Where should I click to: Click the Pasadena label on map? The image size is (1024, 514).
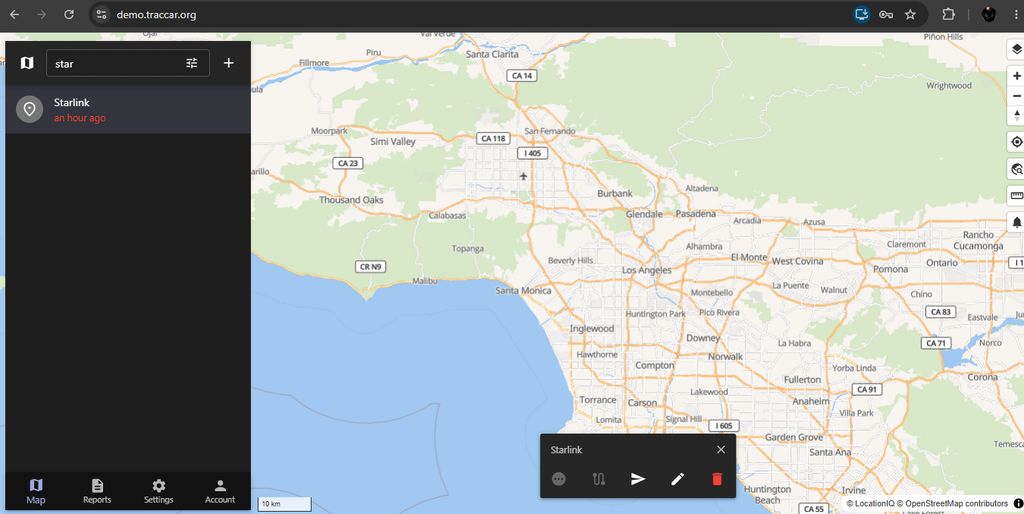tap(696, 214)
